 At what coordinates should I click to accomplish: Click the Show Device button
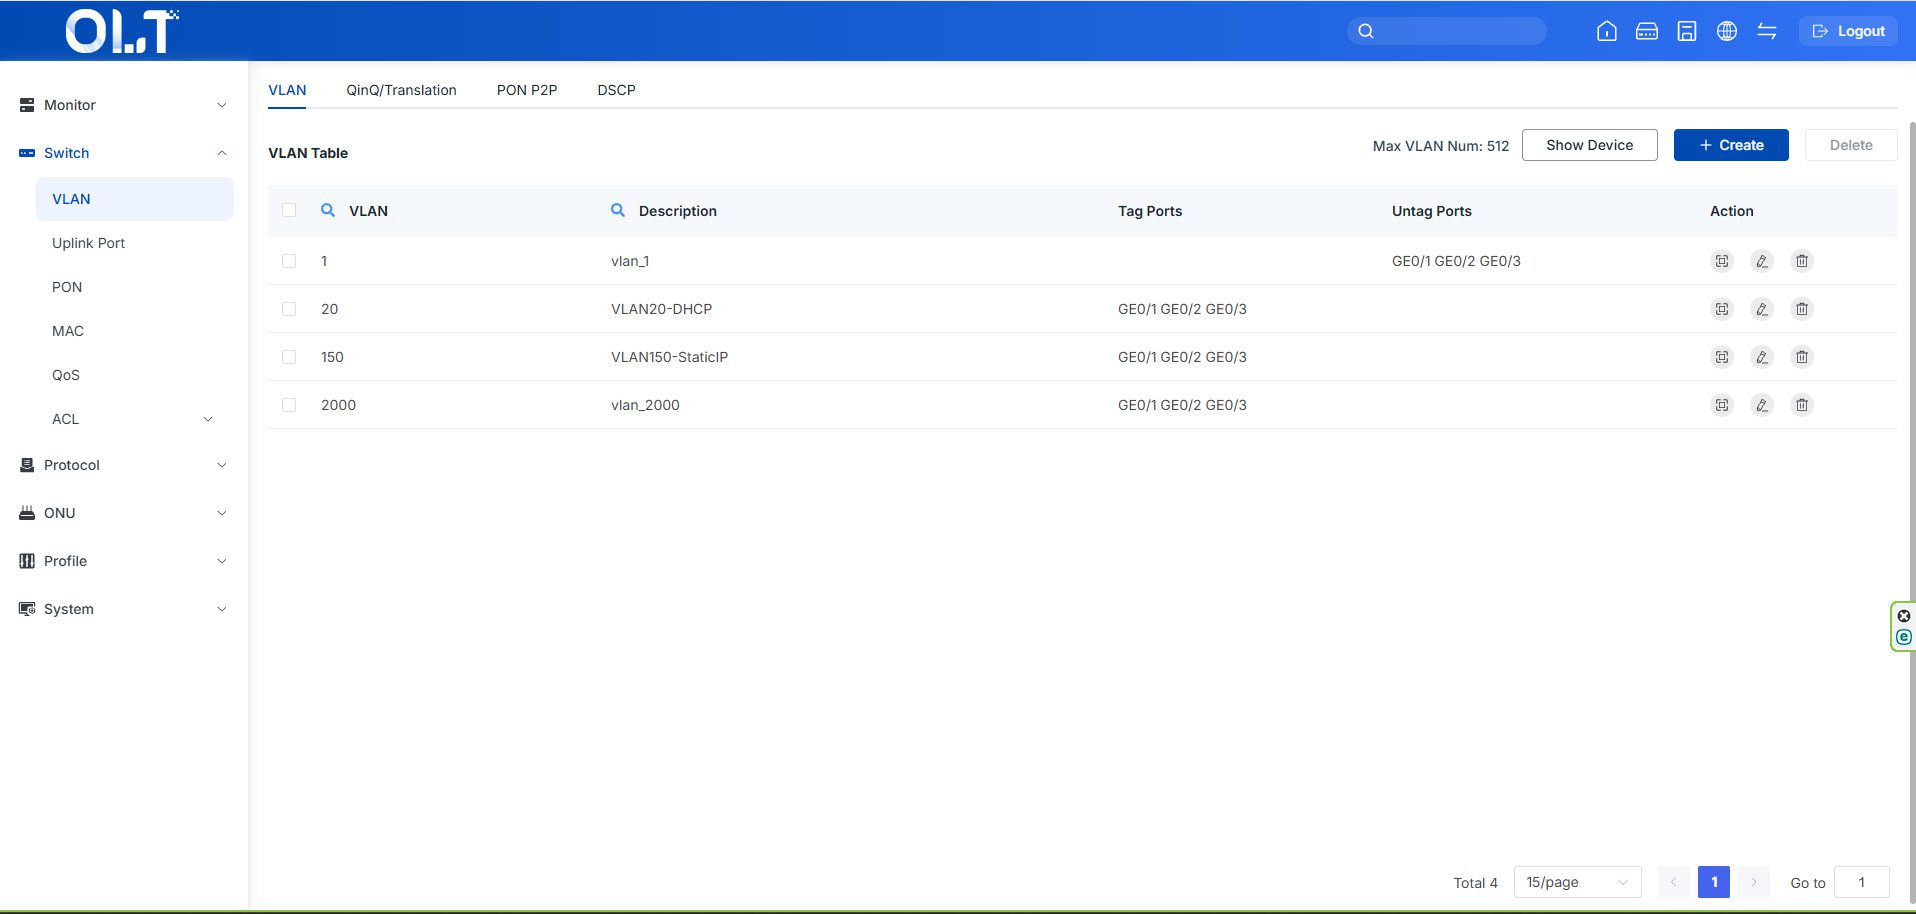[x=1589, y=145]
